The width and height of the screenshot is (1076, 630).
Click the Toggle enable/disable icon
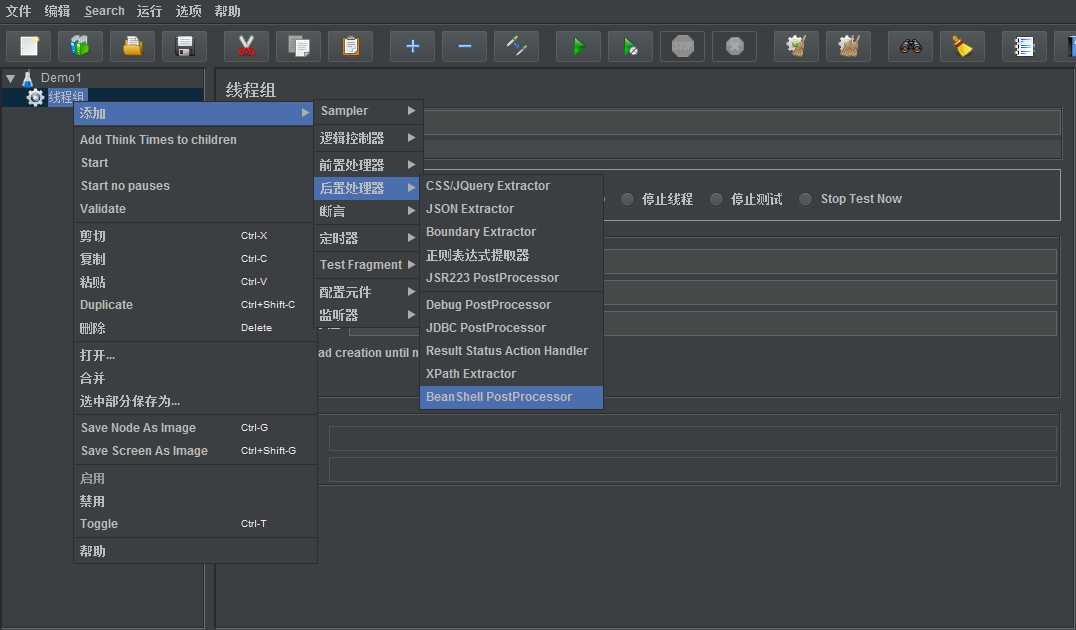[517, 46]
